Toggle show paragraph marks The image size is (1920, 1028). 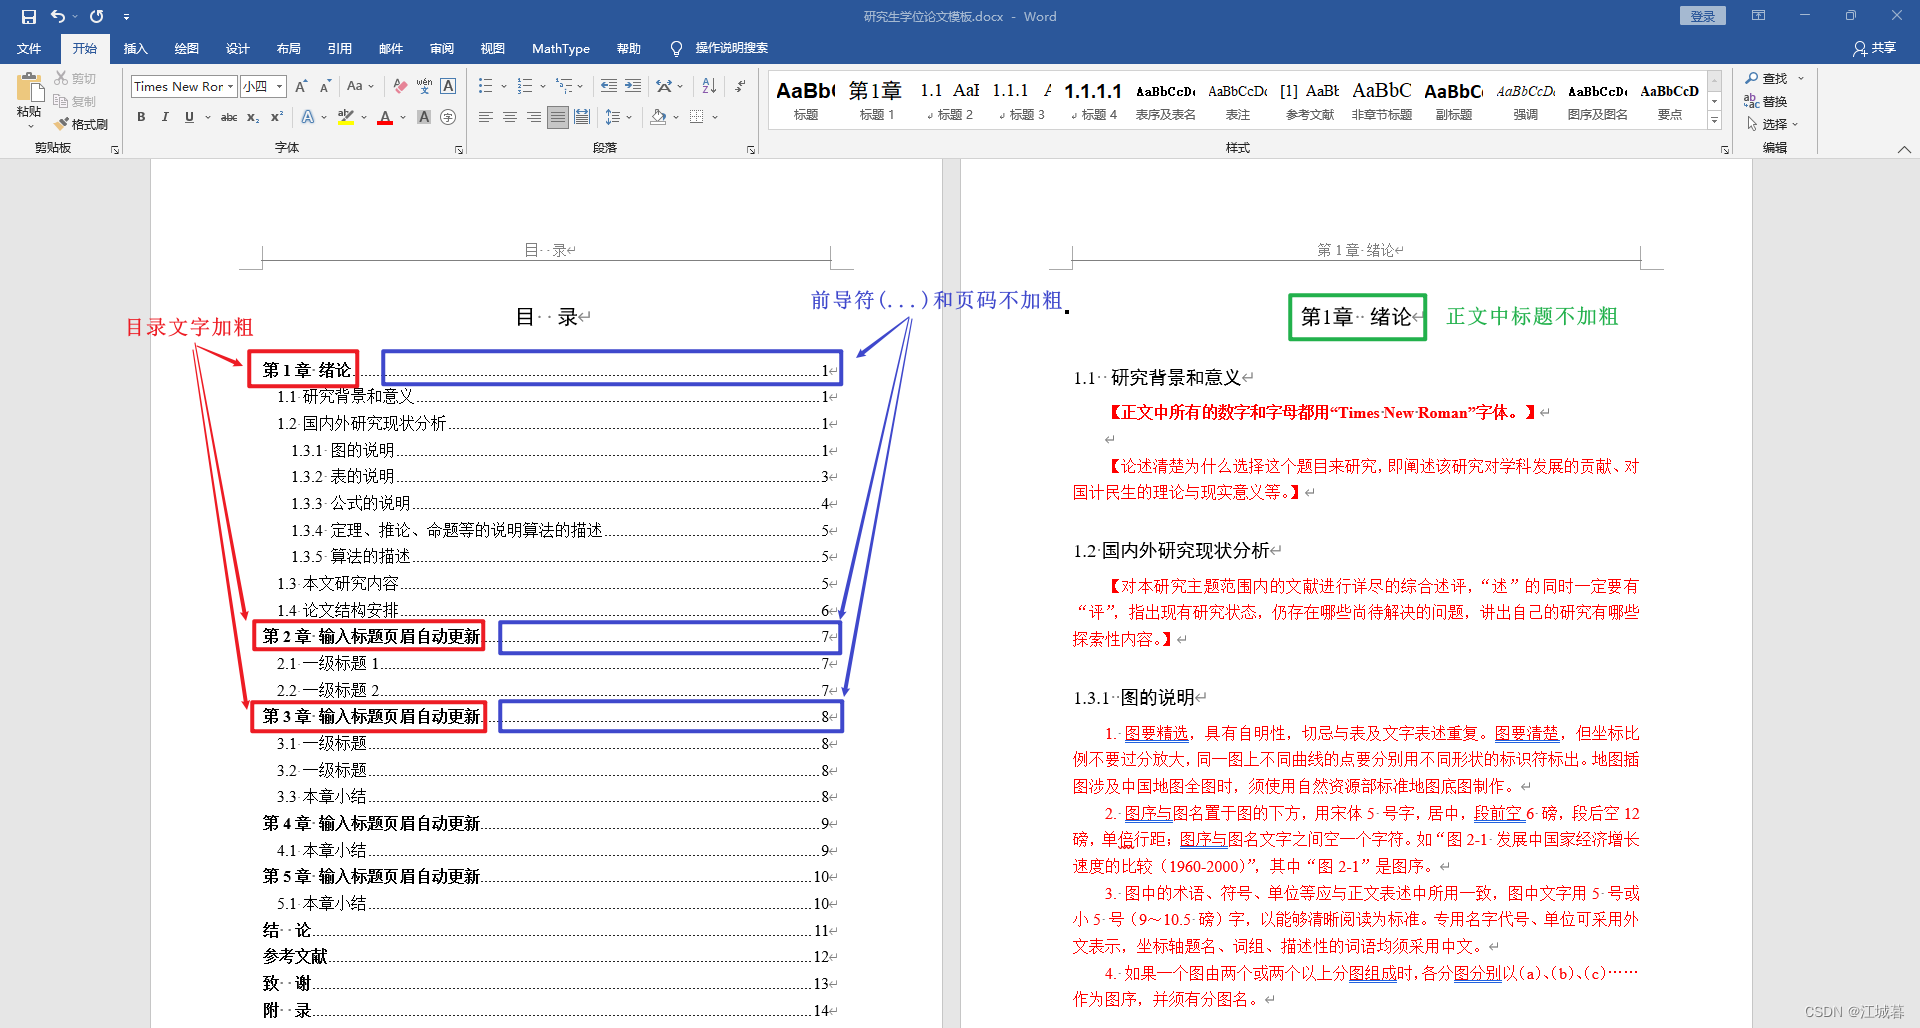click(x=740, y=86)
